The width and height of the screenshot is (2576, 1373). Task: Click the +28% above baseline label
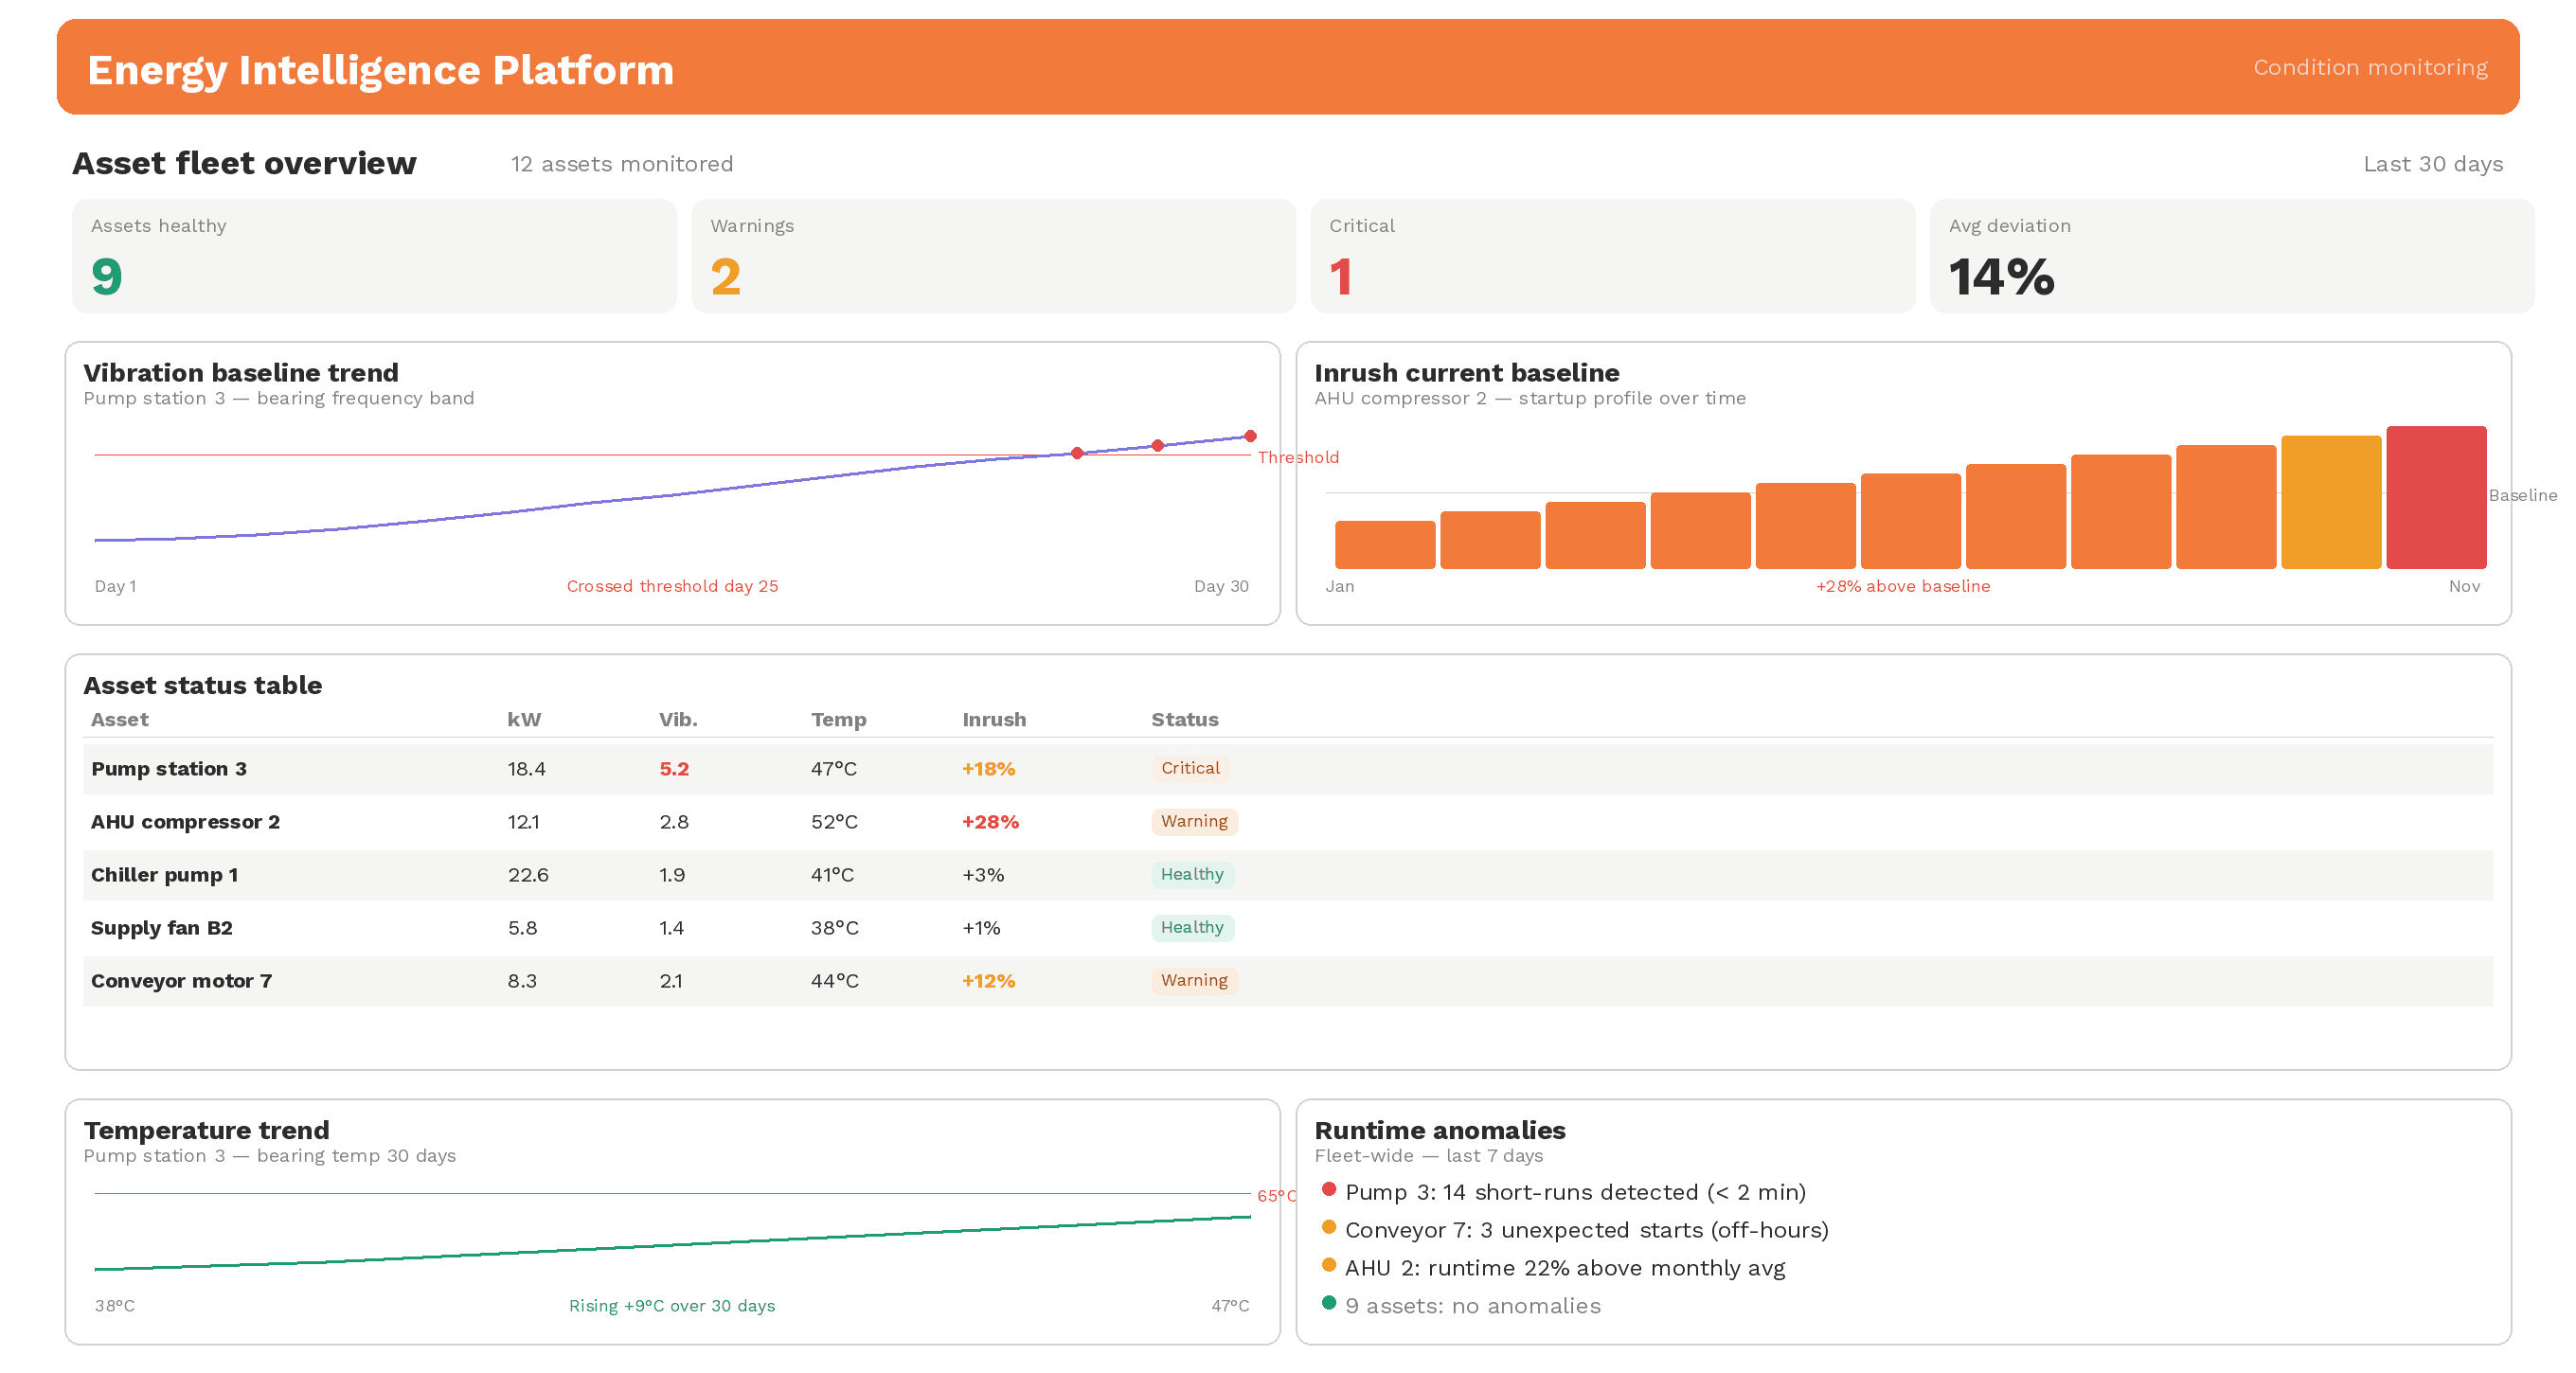pyautogui.click(x=1903, y=586)
